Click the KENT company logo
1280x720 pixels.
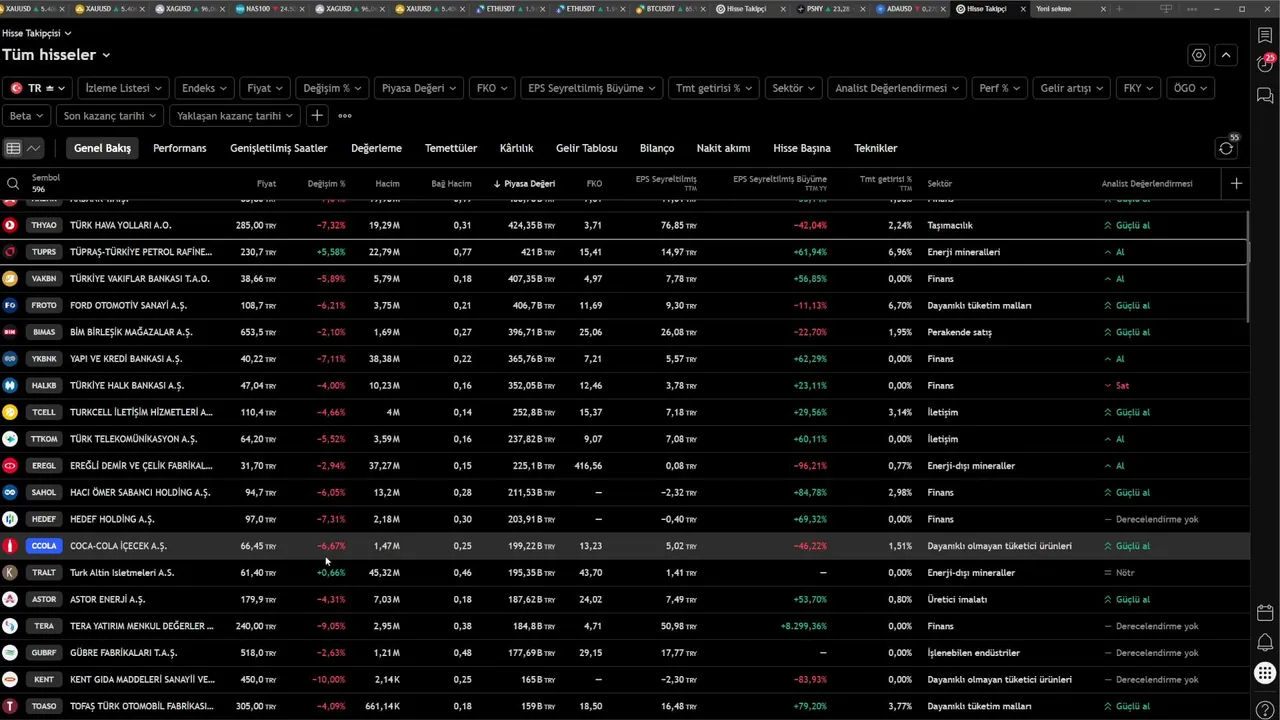point(10,679)
